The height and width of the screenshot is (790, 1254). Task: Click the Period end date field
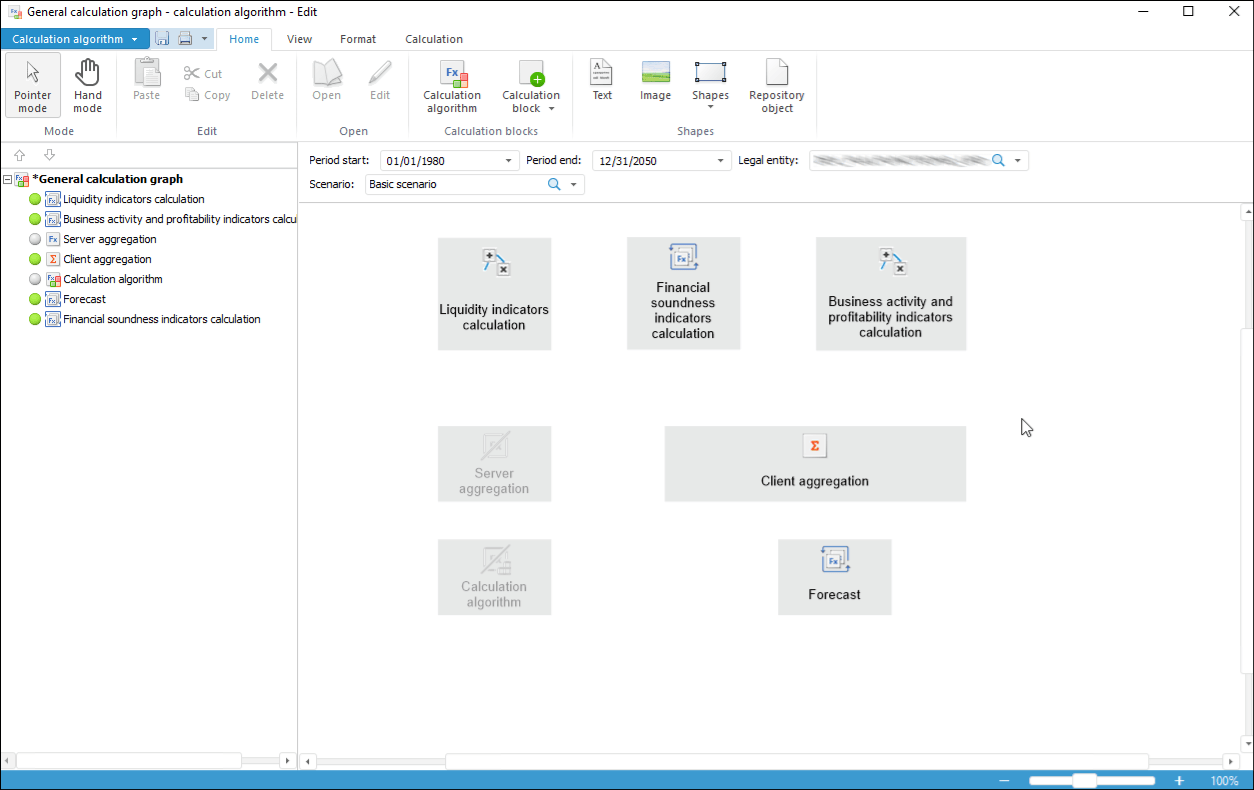point(653,161)
